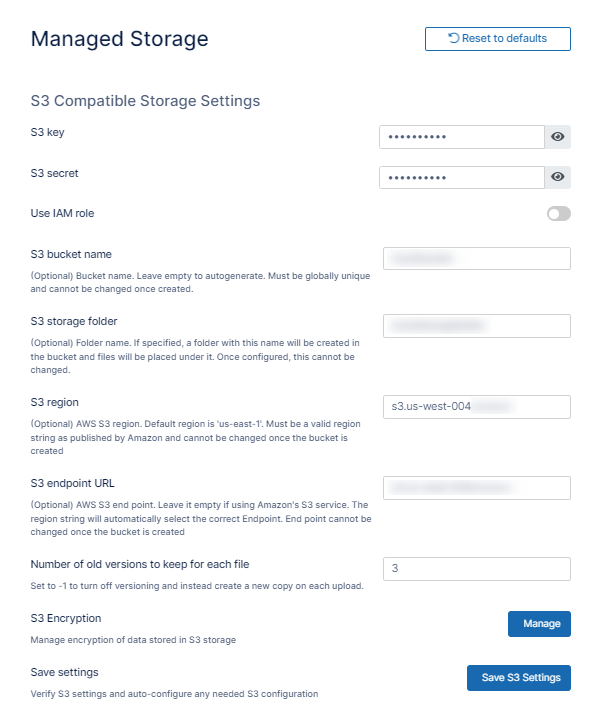Click the Save settings label text

point(65,672)
